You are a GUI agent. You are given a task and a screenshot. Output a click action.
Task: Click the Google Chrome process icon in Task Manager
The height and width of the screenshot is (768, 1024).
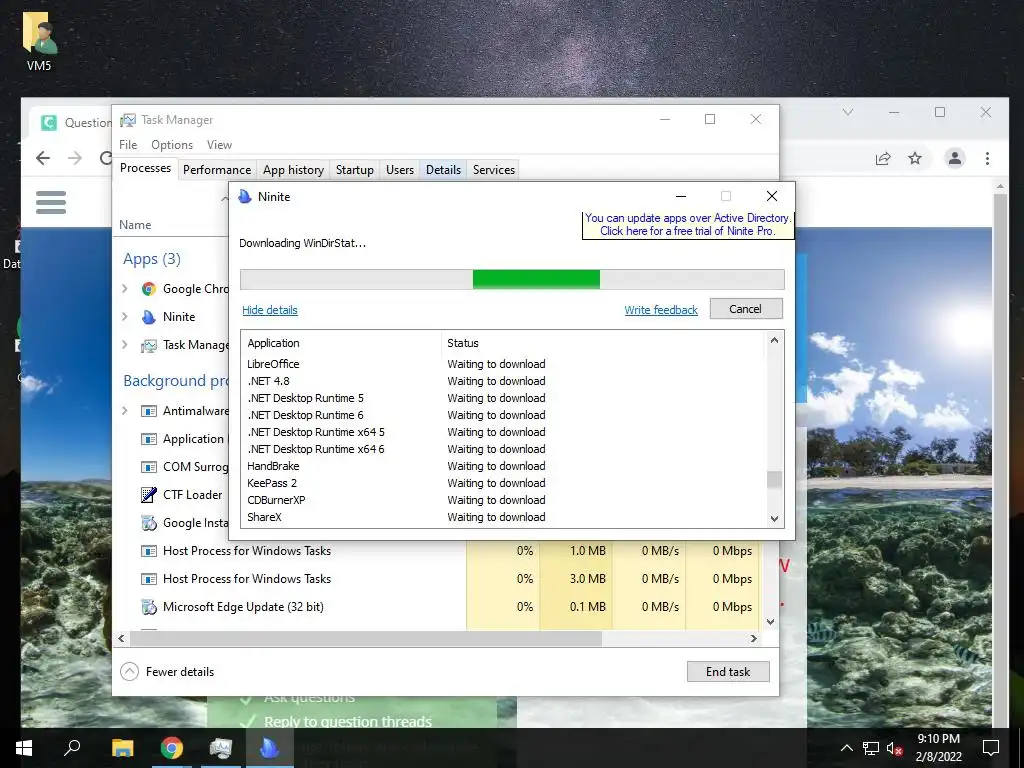pos(149,289)
